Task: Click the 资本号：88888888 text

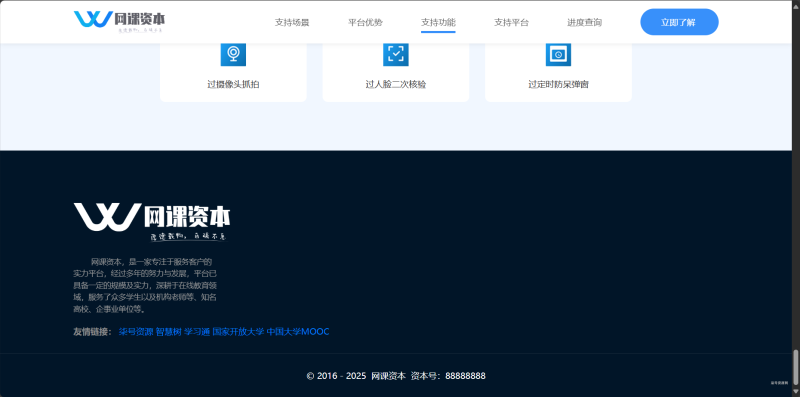Action: 448,376
